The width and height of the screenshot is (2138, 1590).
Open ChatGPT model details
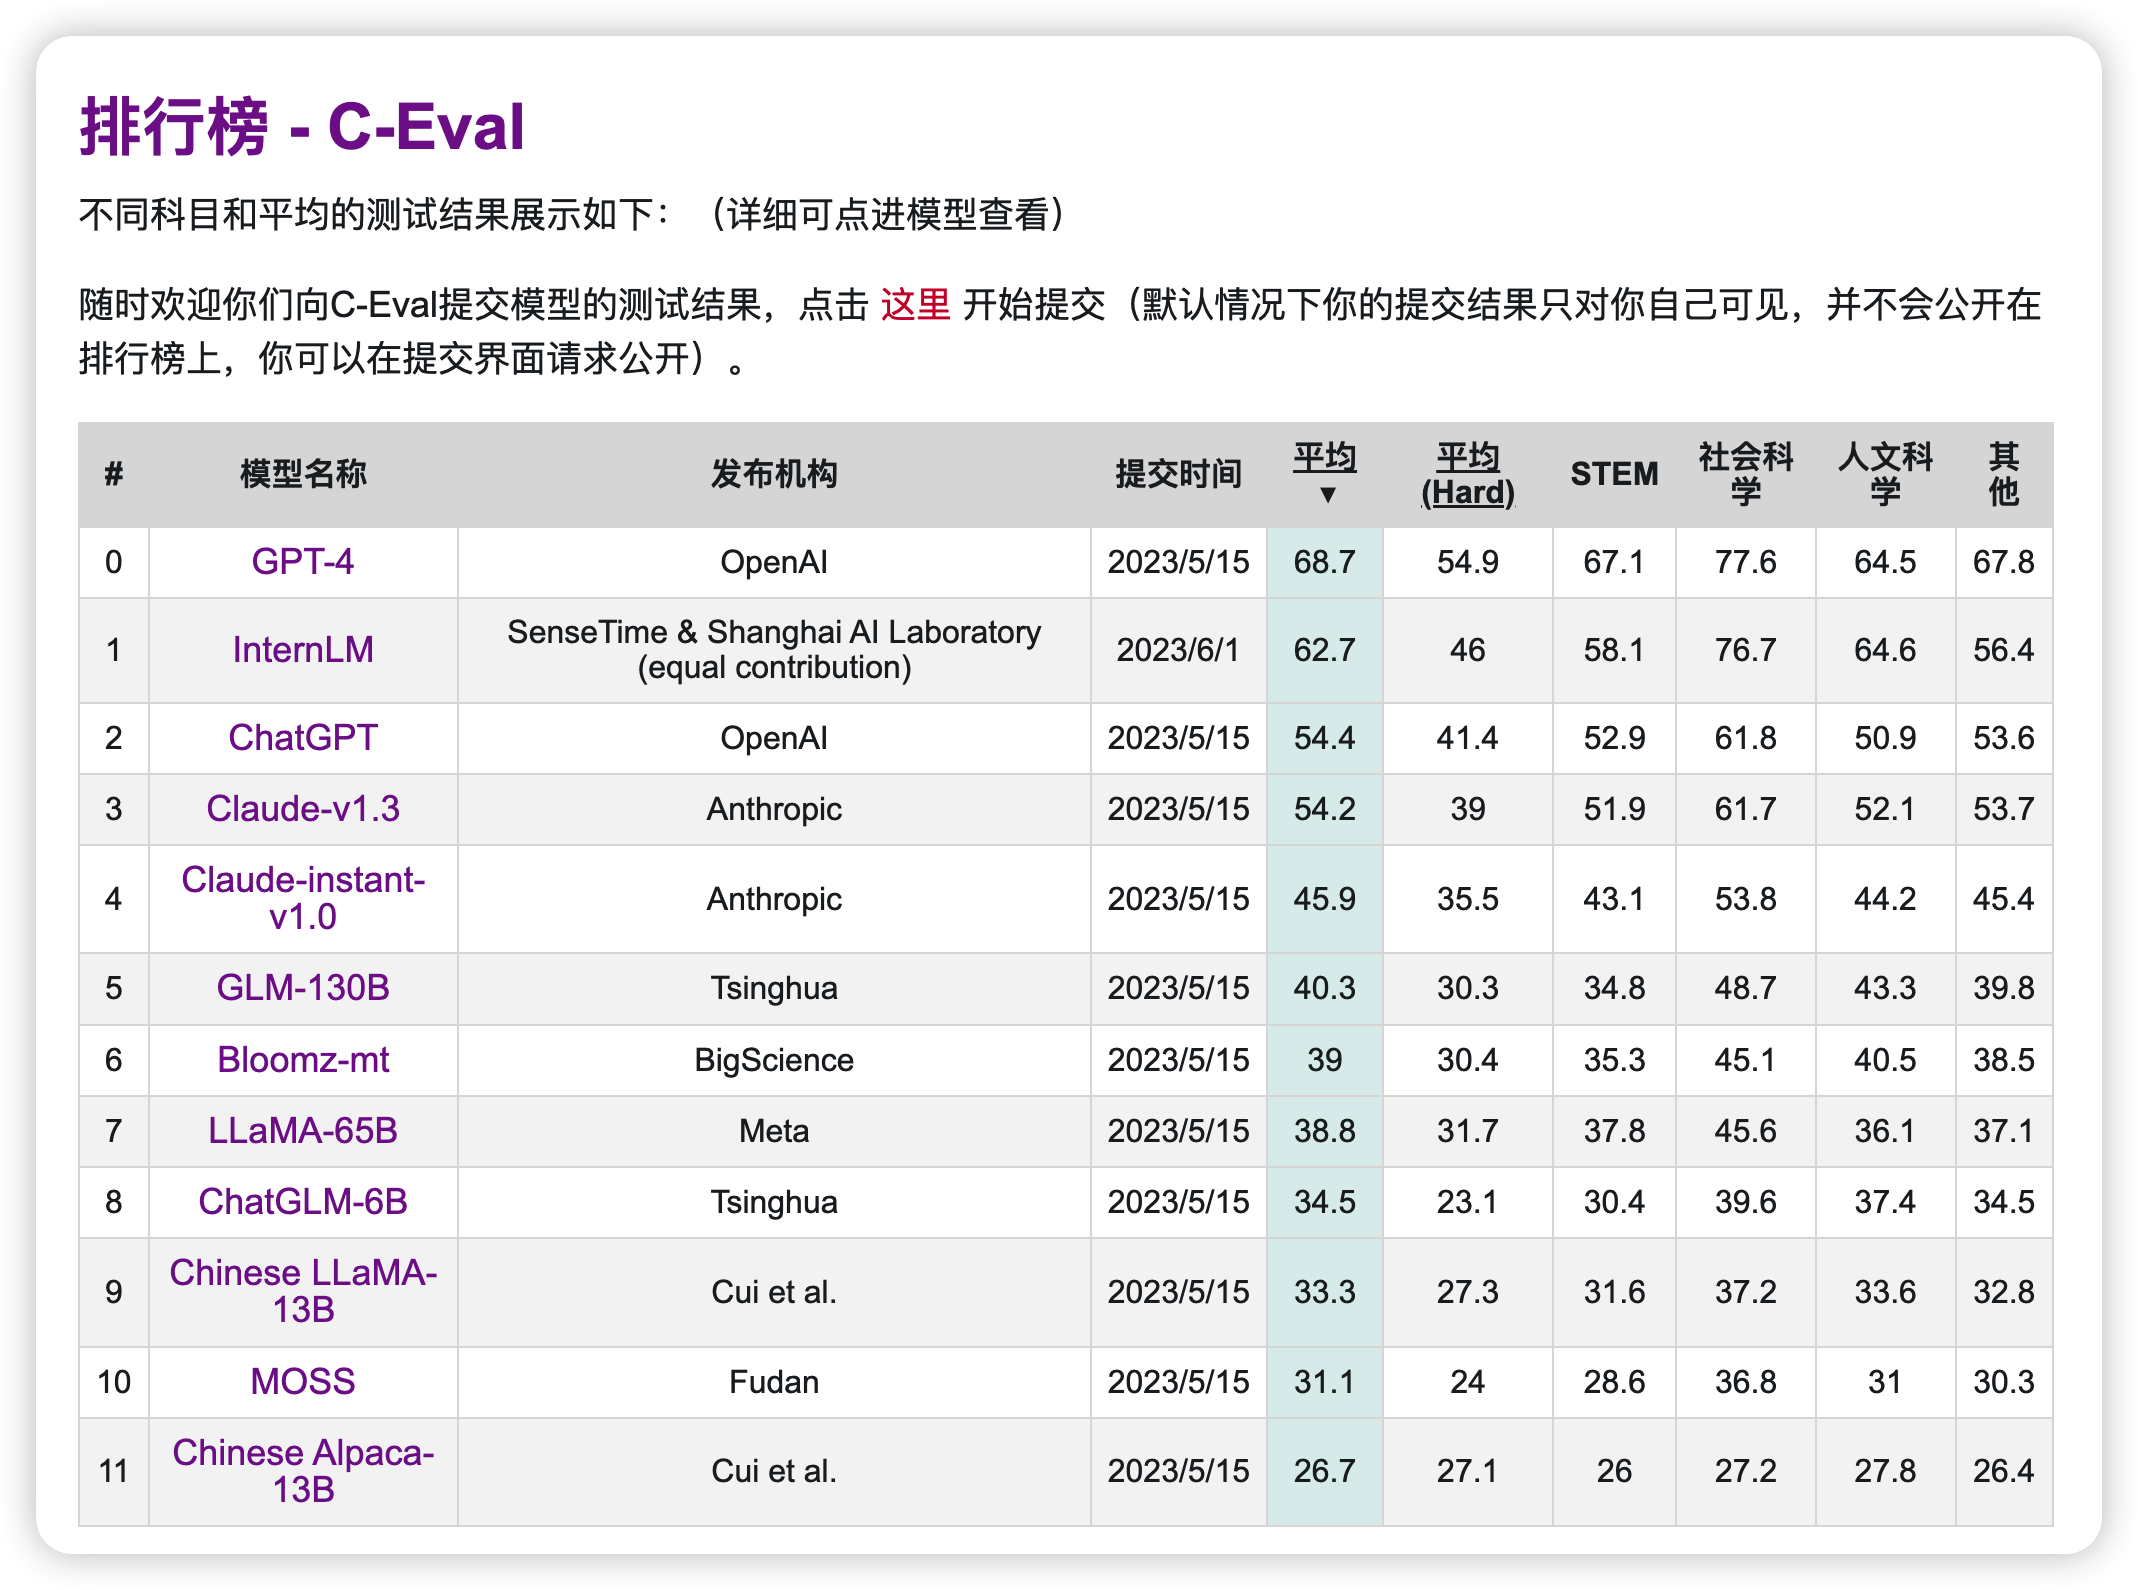click(x=302, y=738)
